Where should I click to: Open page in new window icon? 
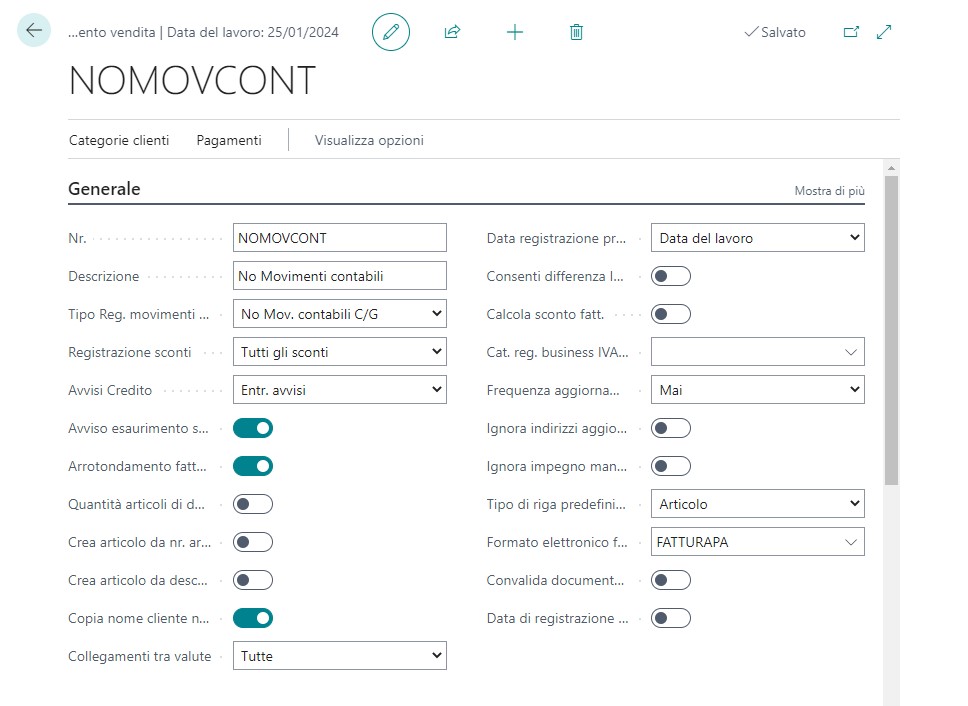point(851,32)
